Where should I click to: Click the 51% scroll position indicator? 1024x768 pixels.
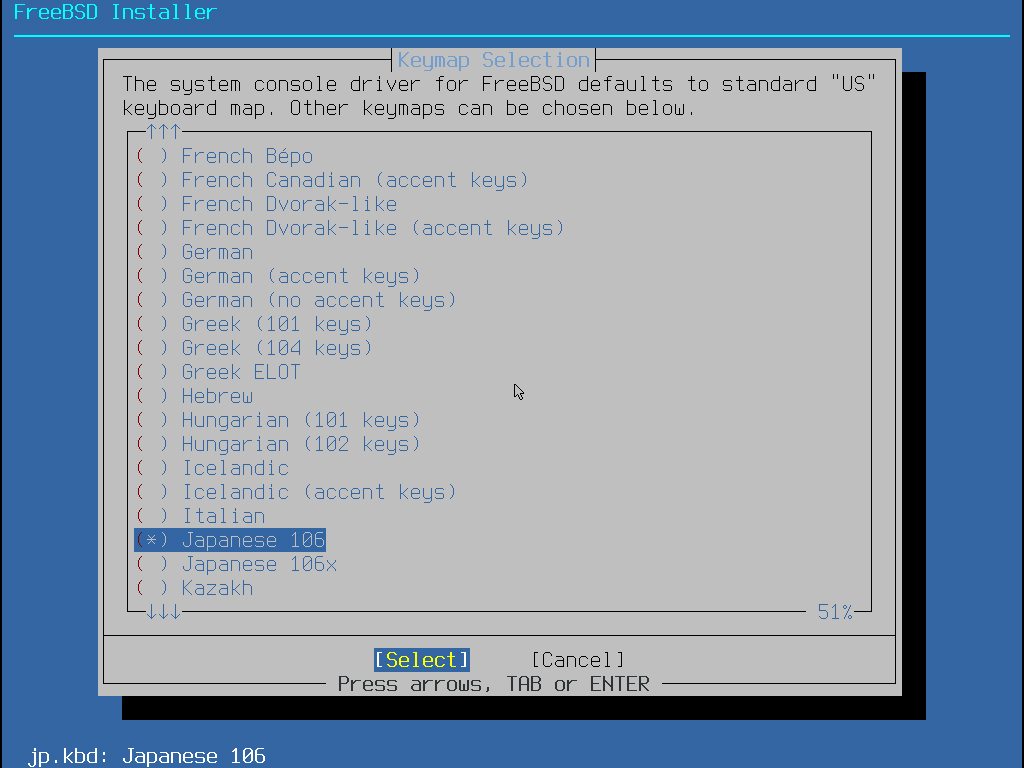pyautogui.click(x=835, y=612)
